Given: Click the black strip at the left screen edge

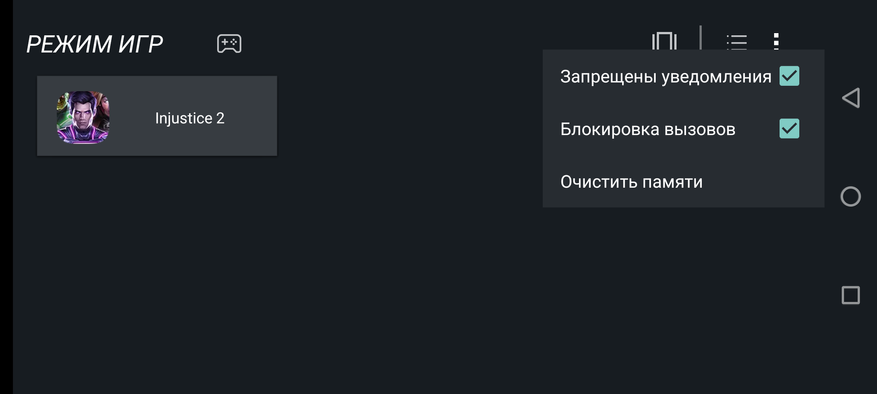Looking at the screenshot, I should point(6,197).
